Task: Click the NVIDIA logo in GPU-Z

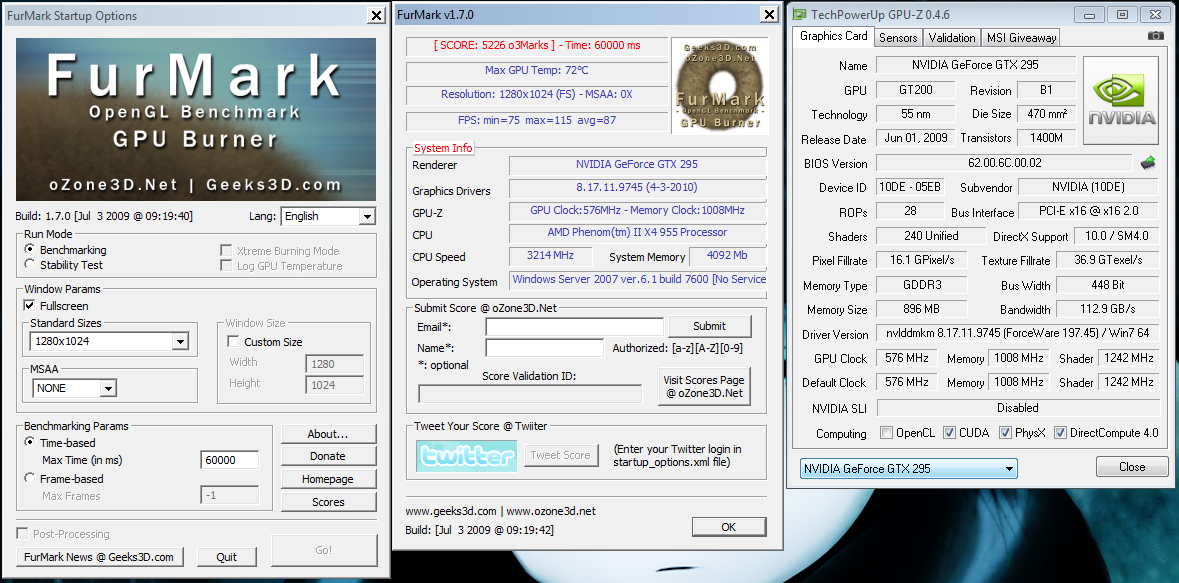Action: tap(1122, 101)
